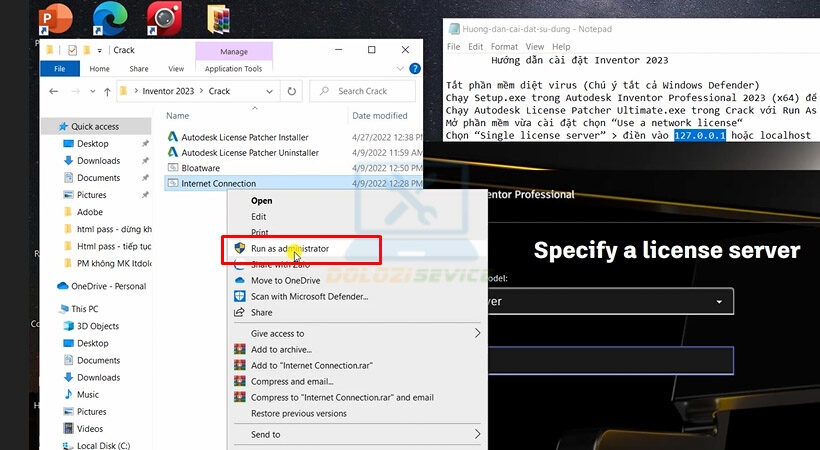
Task: Open 3D Objects under This PC
Action: pyautogui.click(x=98, y=326)
